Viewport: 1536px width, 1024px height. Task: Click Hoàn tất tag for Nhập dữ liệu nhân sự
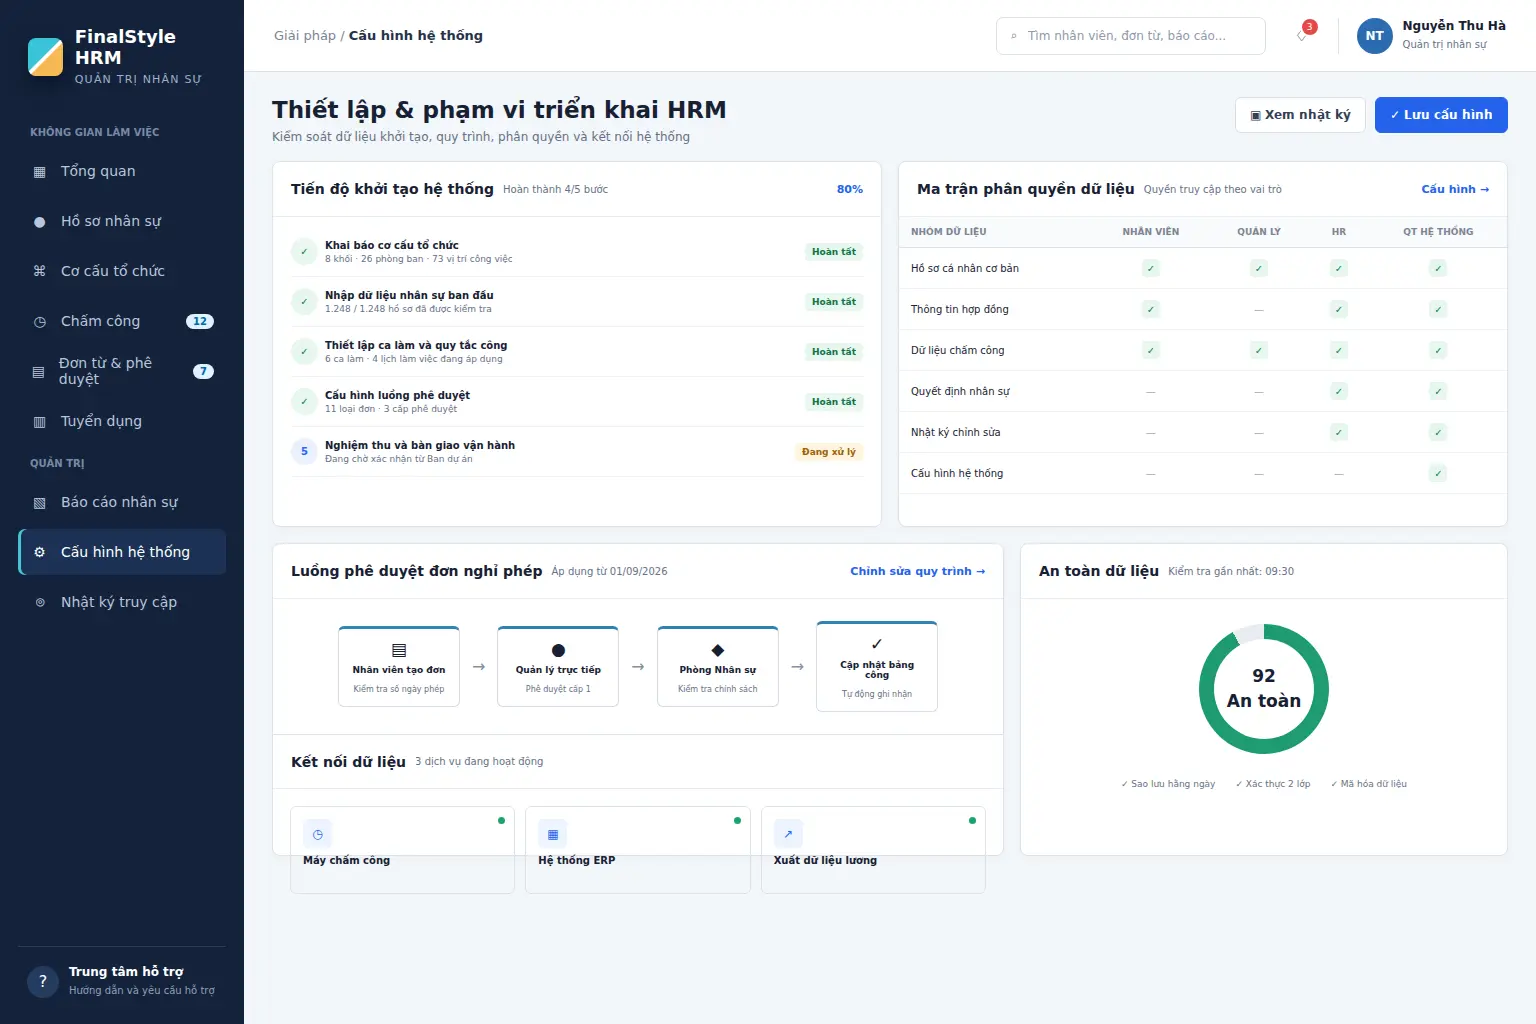[x=833, y=302]
